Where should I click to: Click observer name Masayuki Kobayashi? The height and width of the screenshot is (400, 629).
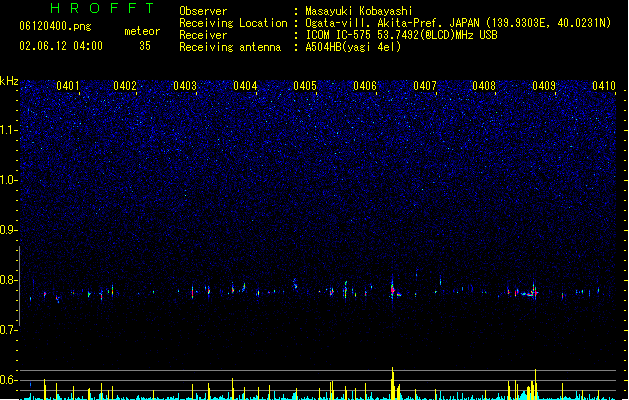tap(359, 11)
